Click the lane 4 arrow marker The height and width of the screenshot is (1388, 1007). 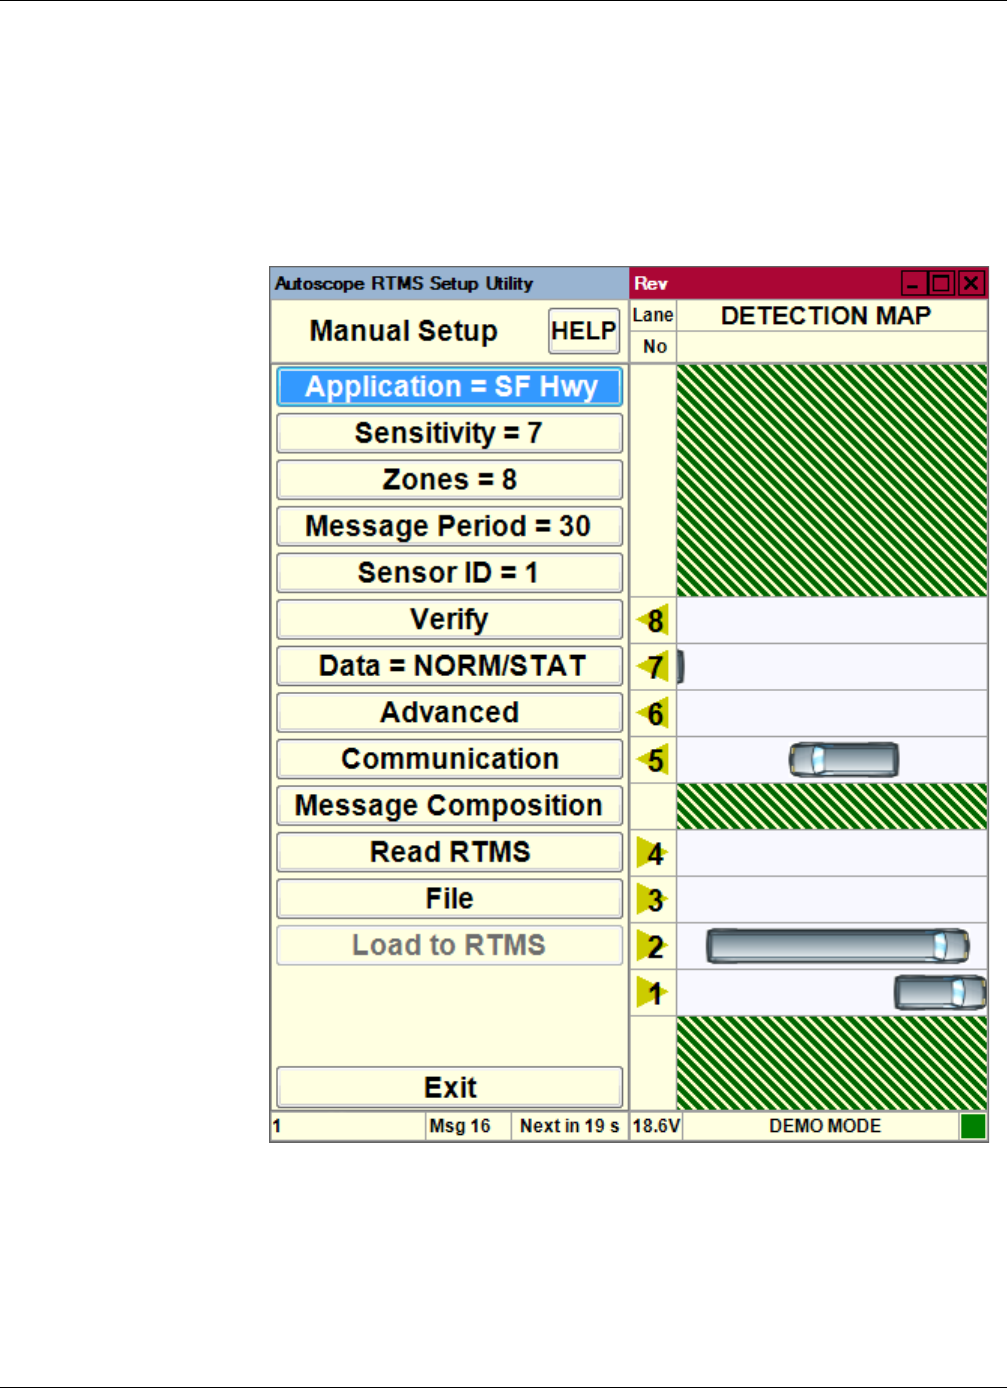click(x=653, y=854)
